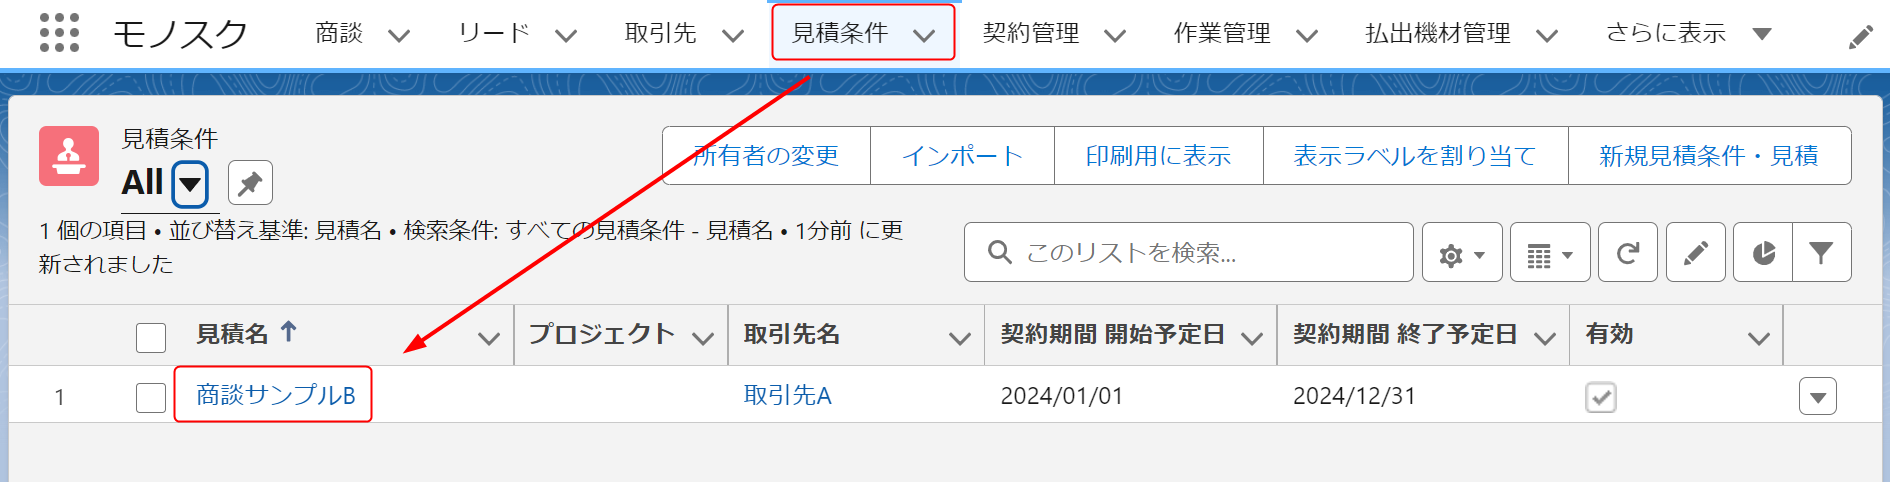Tick the select-all header checkbox
1890x482 pixels.
pos(151,337)
